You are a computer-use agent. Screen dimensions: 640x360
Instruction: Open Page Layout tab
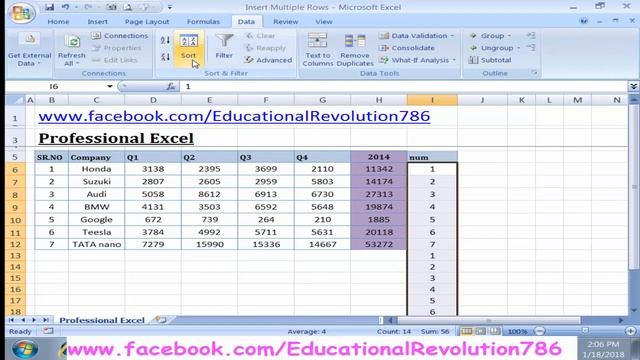point(147,22)
